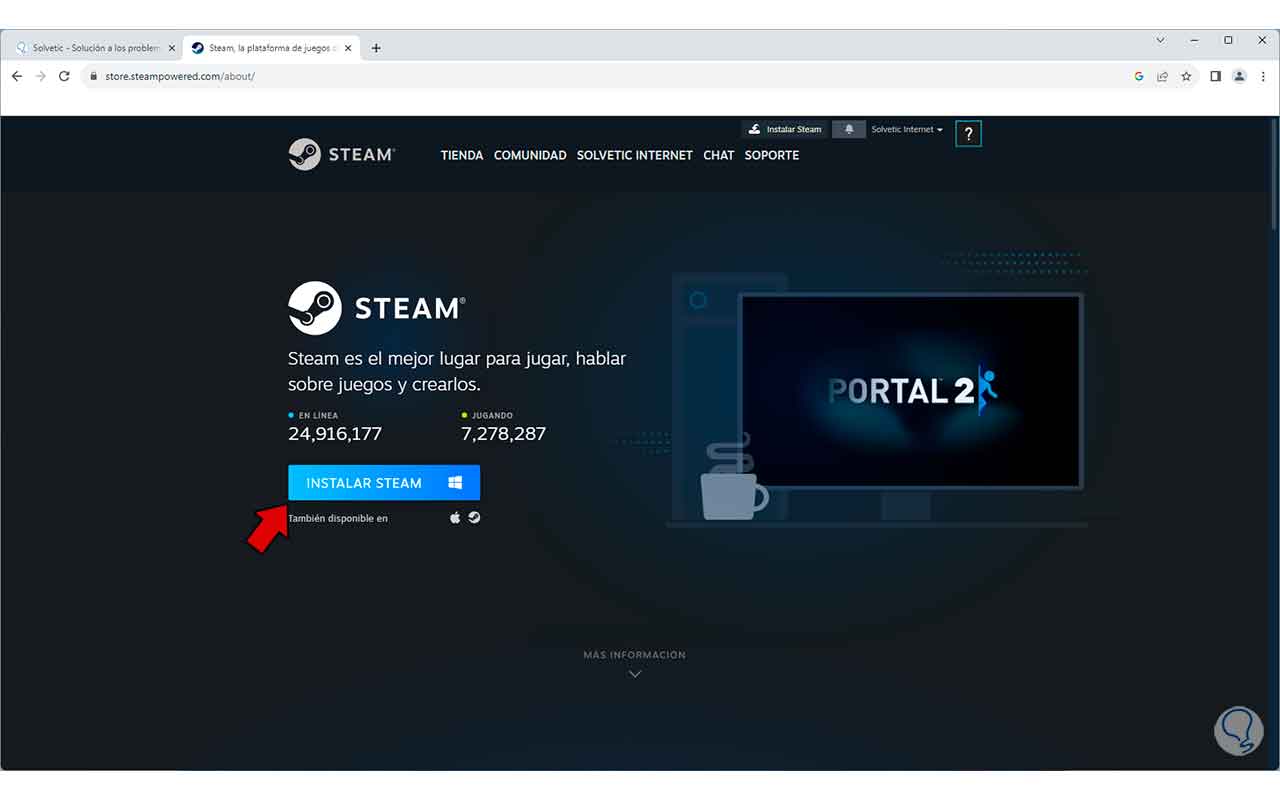Close the Steam browser tab
1280x800 pixels.
pyautogui.click(x=346, y=48)
